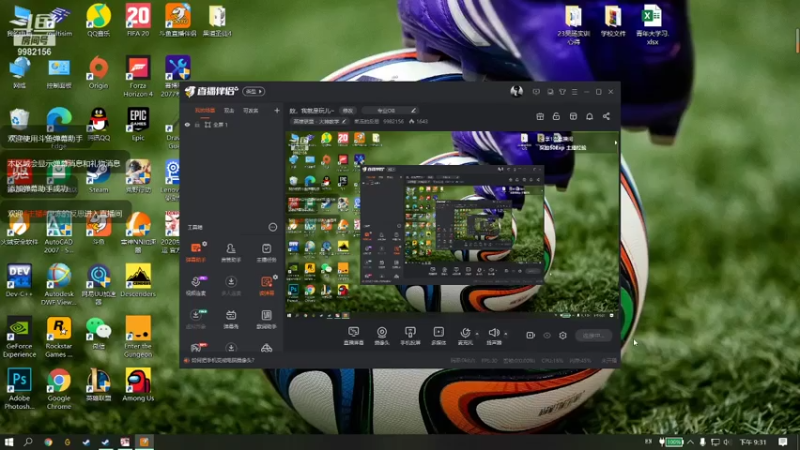Collapse the toolbox panel circle button
This screenshot has width=800, height=450.
tap(273, 227)
